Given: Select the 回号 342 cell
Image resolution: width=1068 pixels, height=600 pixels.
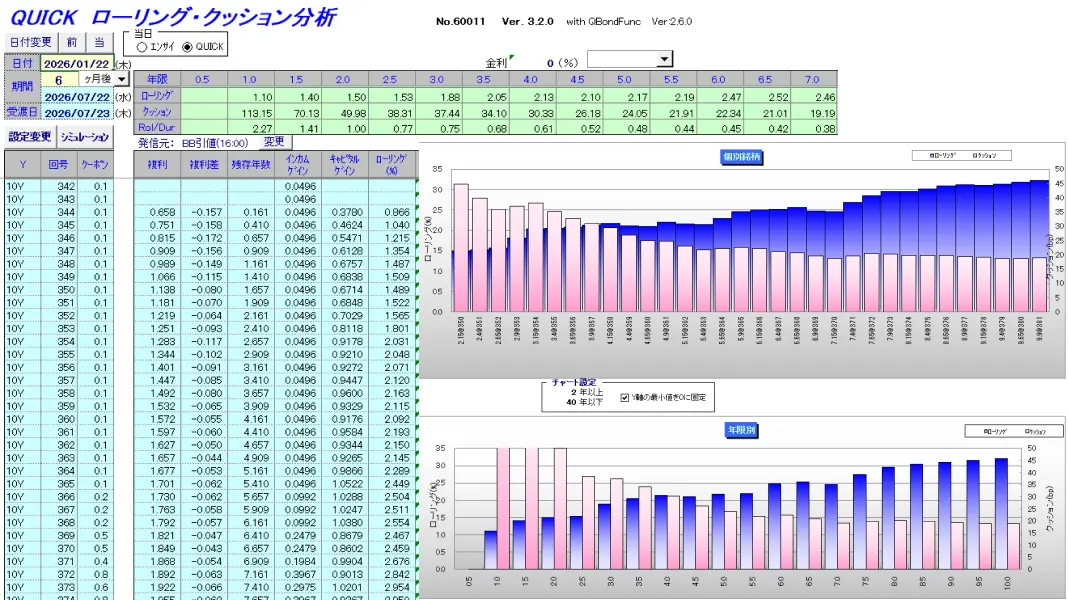Looking at the screenshot, I should click(59, 186).
